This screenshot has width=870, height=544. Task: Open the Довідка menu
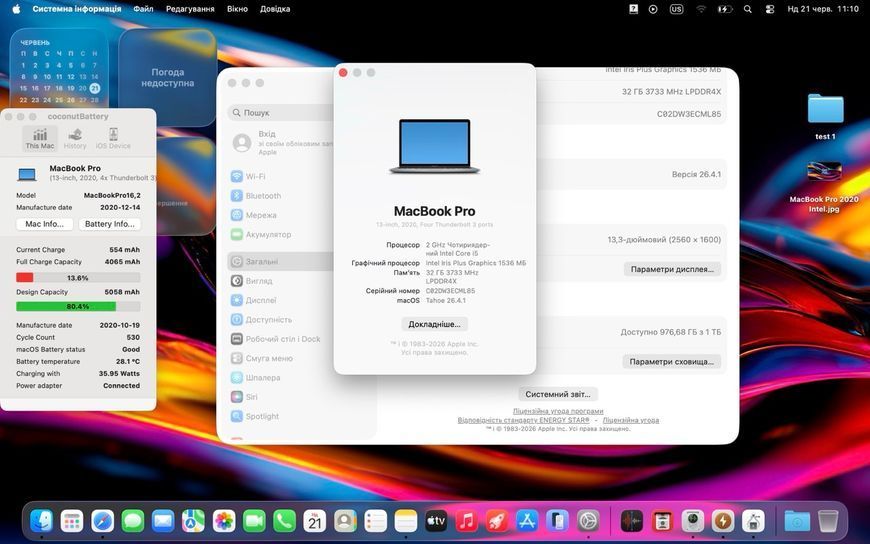275,9
